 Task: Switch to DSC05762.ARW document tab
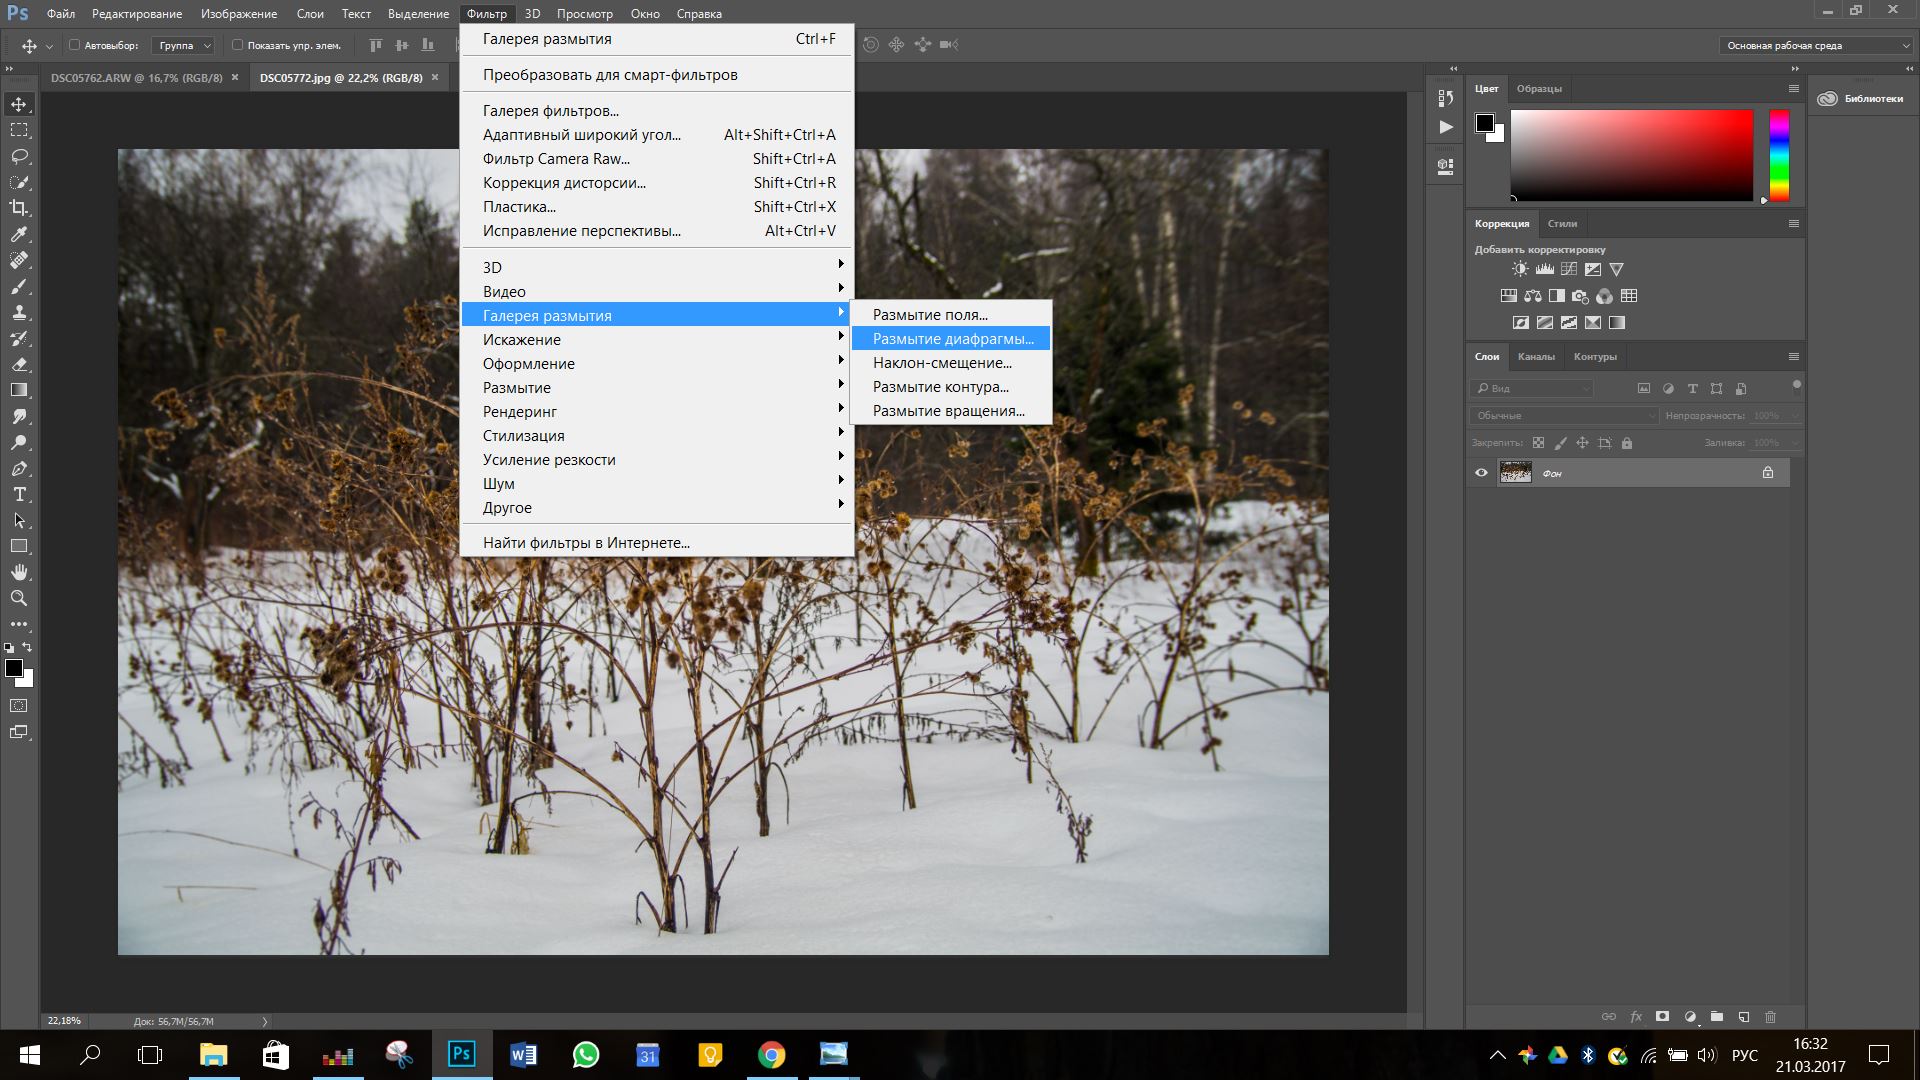tap(137, 78)
